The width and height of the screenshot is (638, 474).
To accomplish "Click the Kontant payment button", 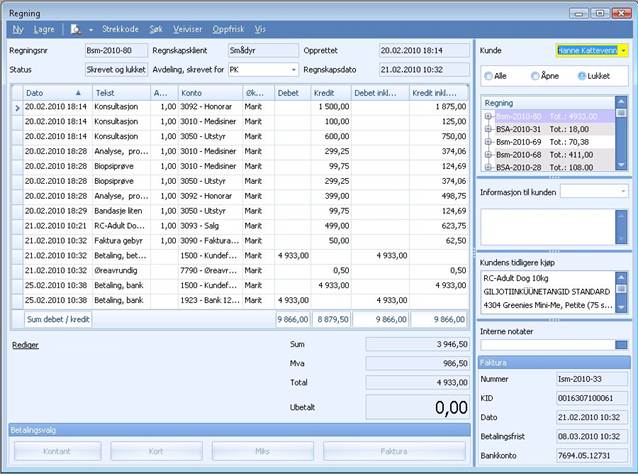I will click(57, 451).
